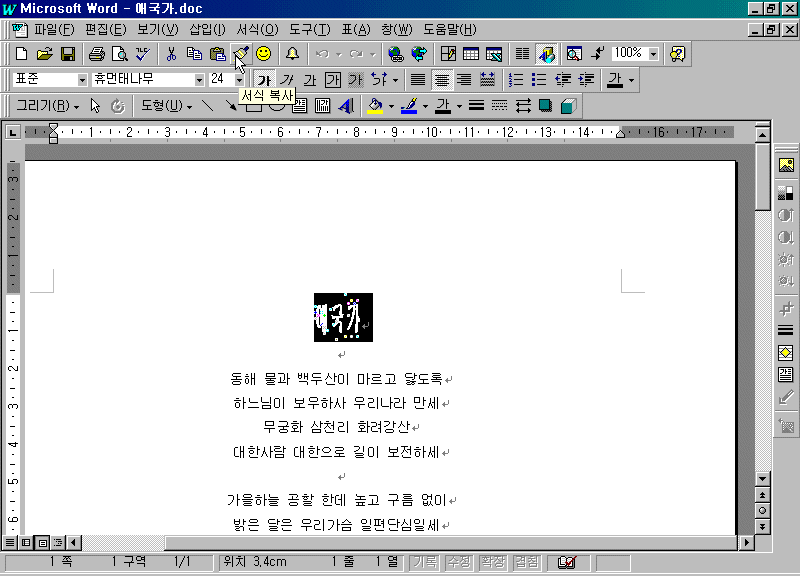Insert WordArt from the drawing toolbar
This screenshot has height=576, width=800.
point(346,106)
